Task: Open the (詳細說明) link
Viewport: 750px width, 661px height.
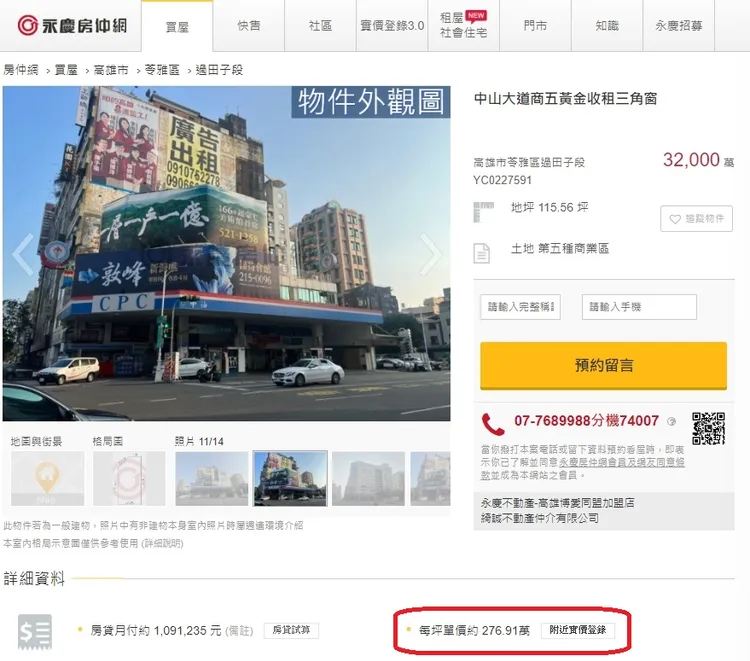Action: point(163,543)
